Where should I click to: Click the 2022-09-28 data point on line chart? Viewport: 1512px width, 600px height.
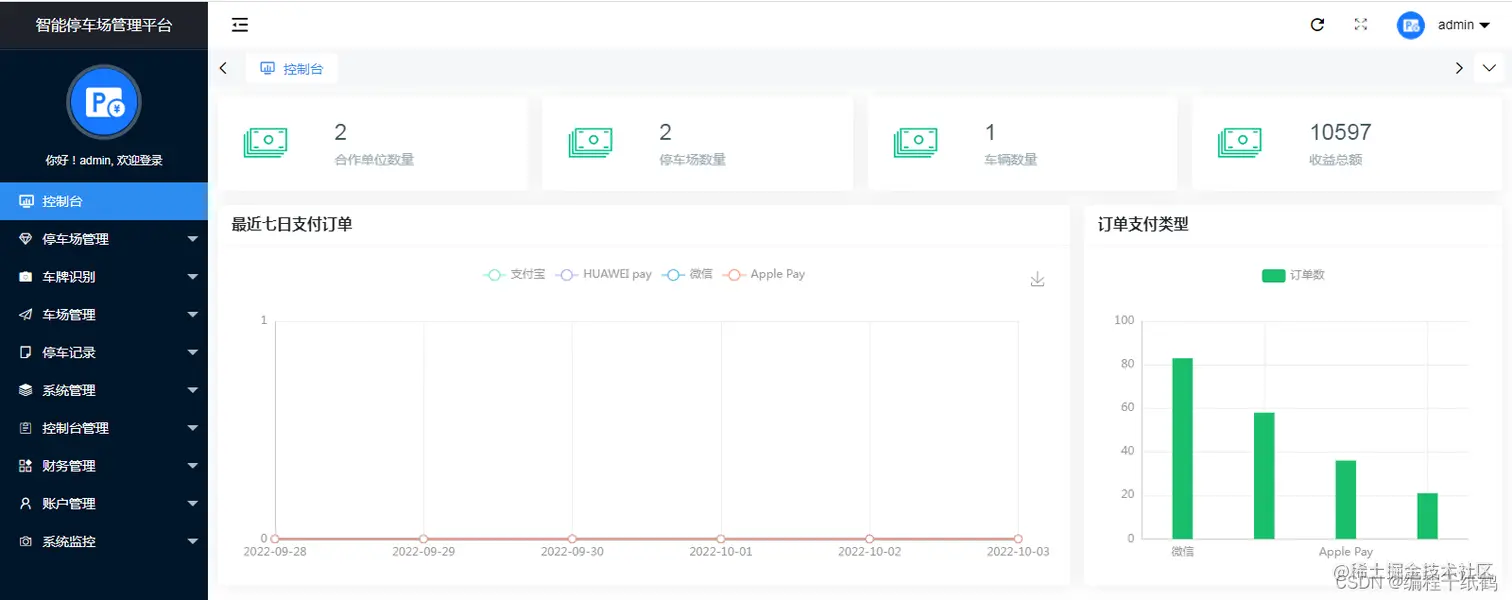[x=275, y=539]
